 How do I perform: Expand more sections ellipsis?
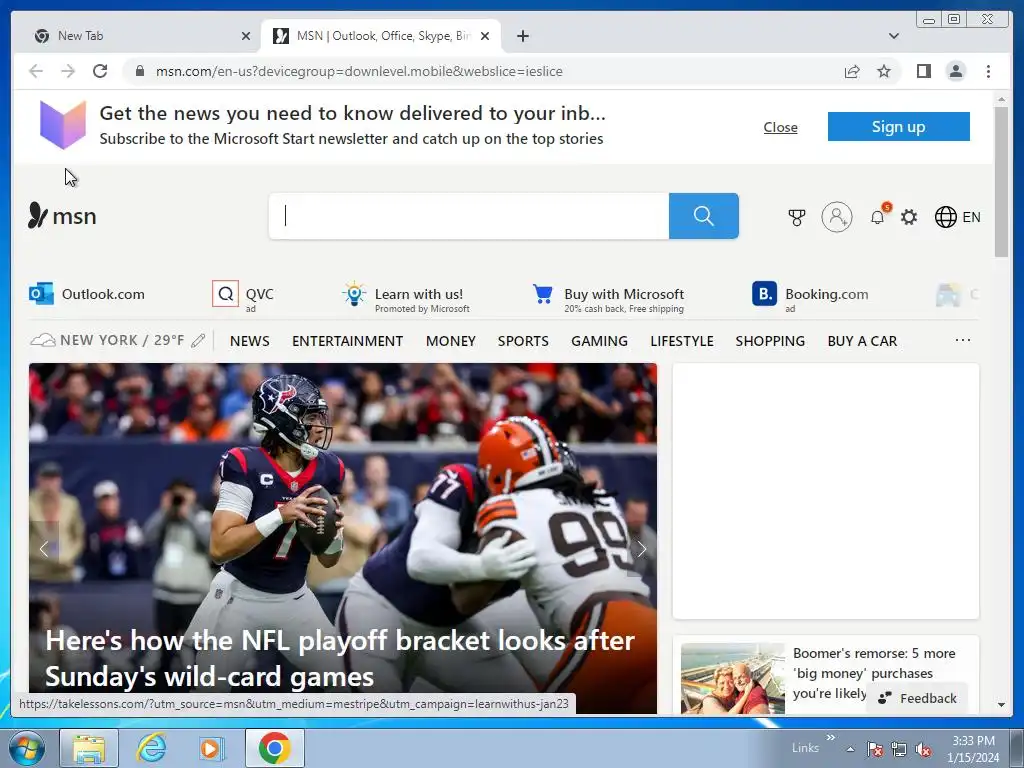coord(963,340)
